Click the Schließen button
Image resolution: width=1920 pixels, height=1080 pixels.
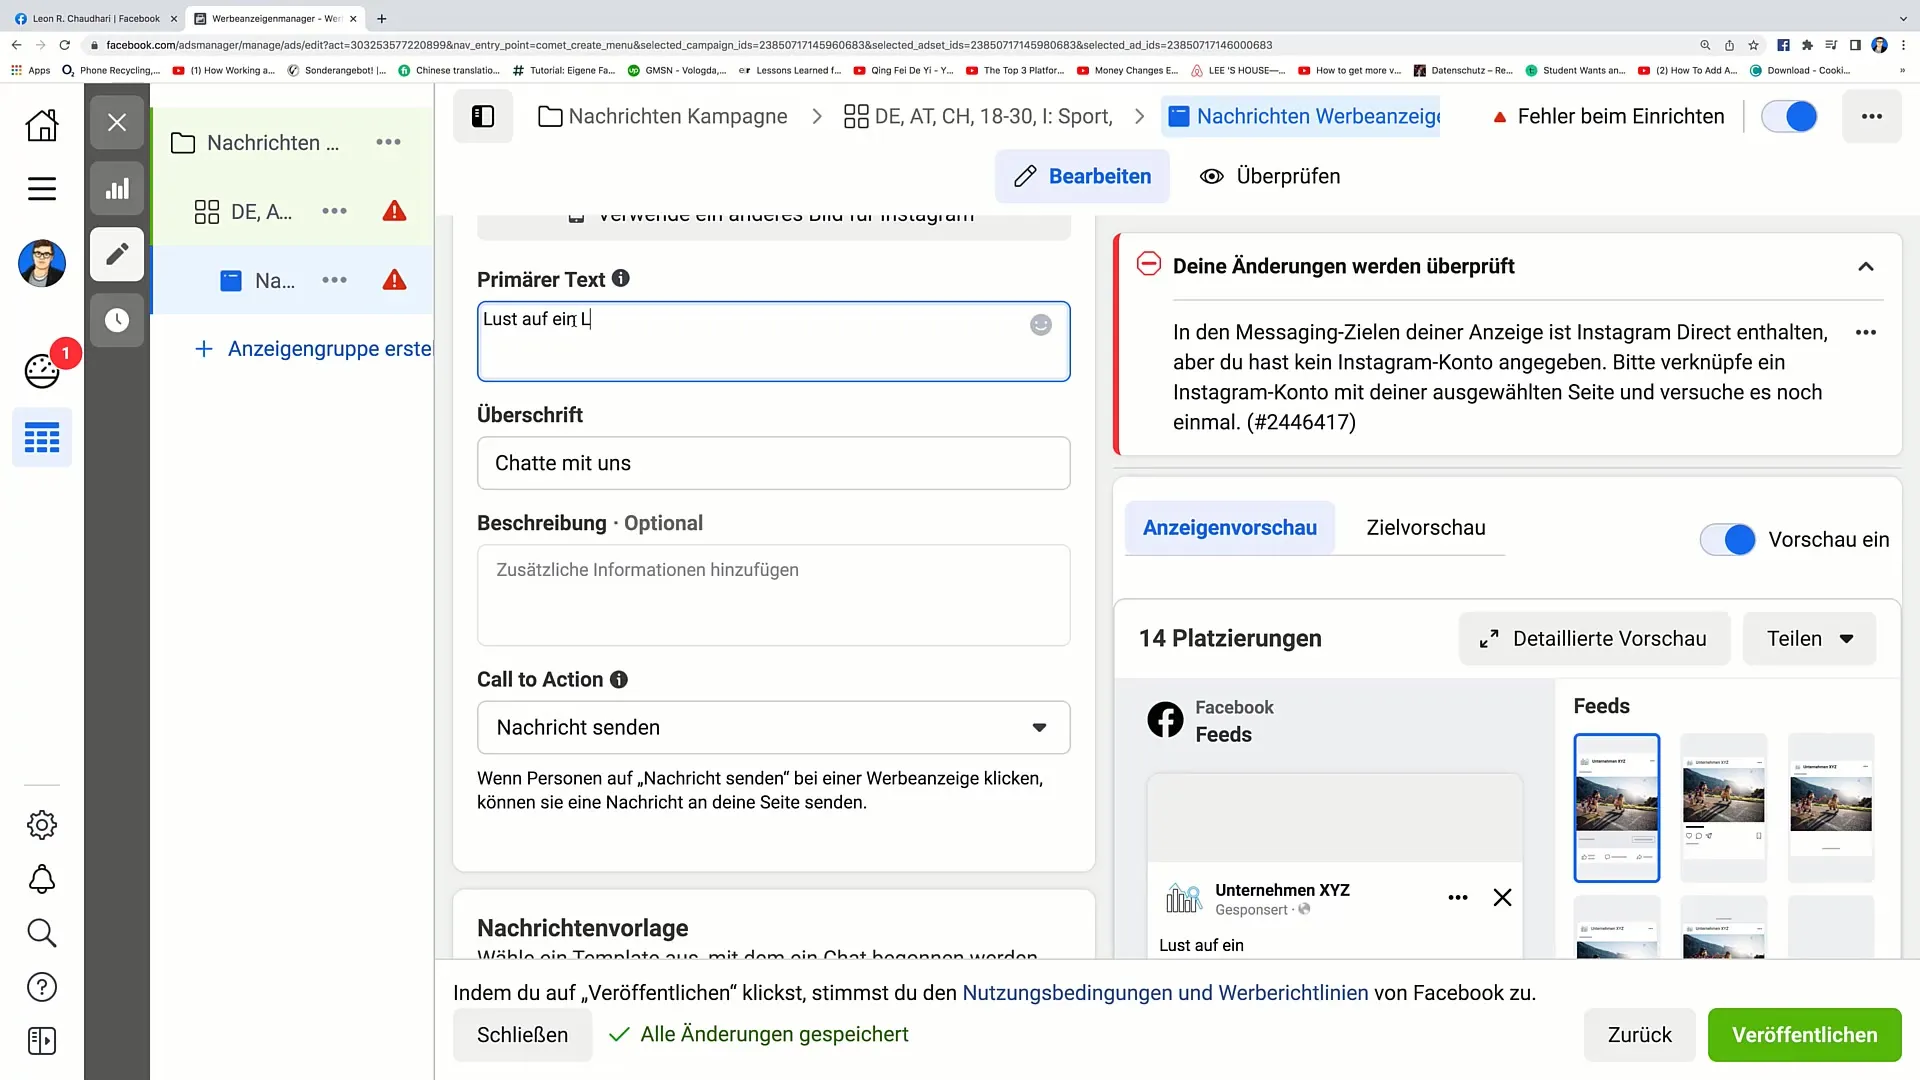coord(522,1035)
